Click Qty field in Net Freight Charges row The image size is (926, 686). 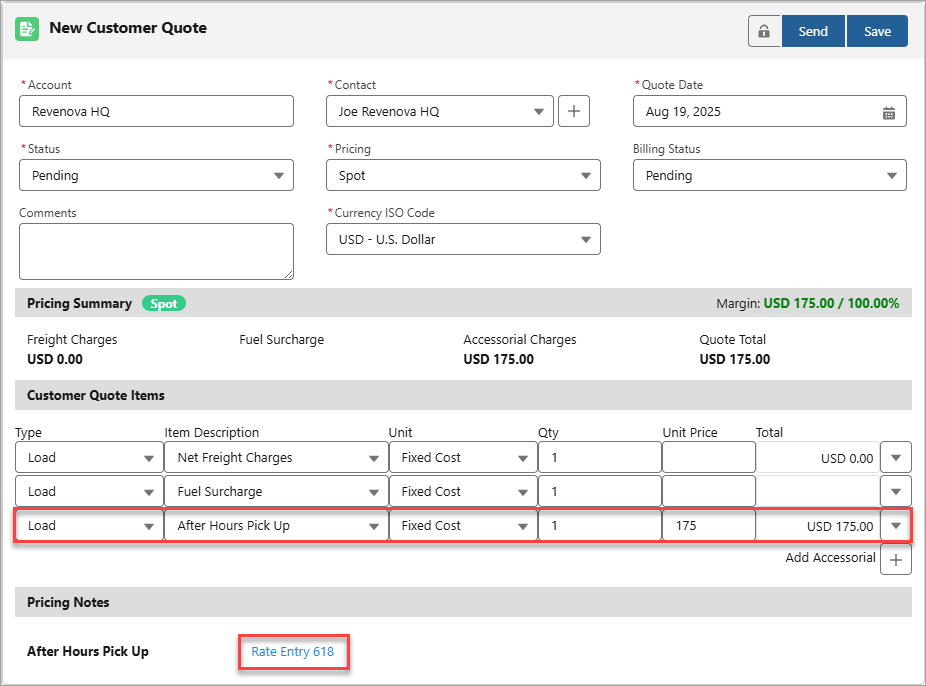tap(599, 458)
